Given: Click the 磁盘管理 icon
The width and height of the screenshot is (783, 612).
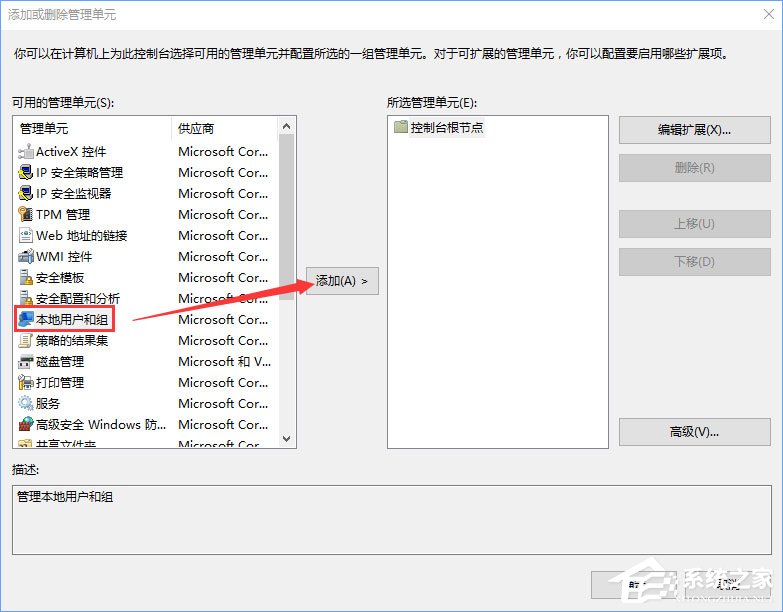Looking at the screenshot, I should click(25, 361).
